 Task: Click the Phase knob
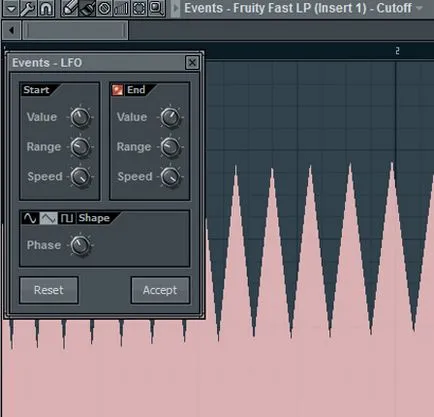point(80,245)
